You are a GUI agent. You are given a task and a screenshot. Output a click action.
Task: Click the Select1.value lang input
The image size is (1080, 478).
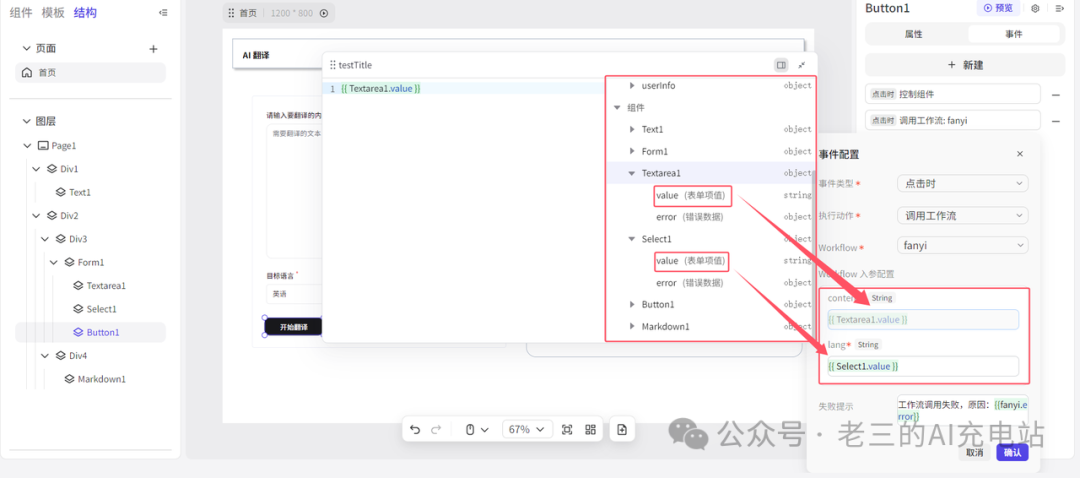923,366
